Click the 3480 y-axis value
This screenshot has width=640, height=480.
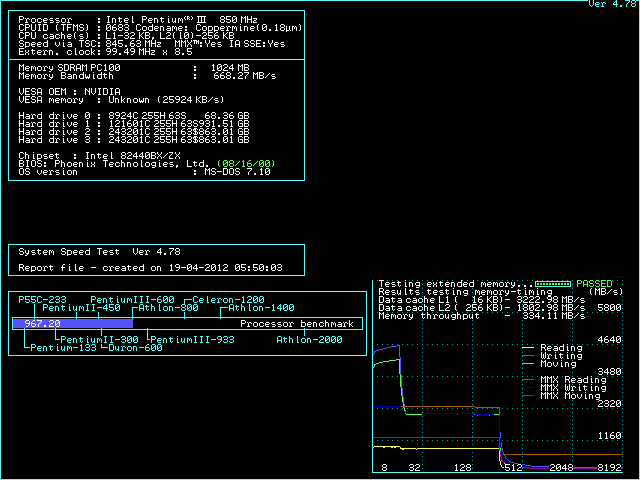pyautogui.click(x=609, y=372)
